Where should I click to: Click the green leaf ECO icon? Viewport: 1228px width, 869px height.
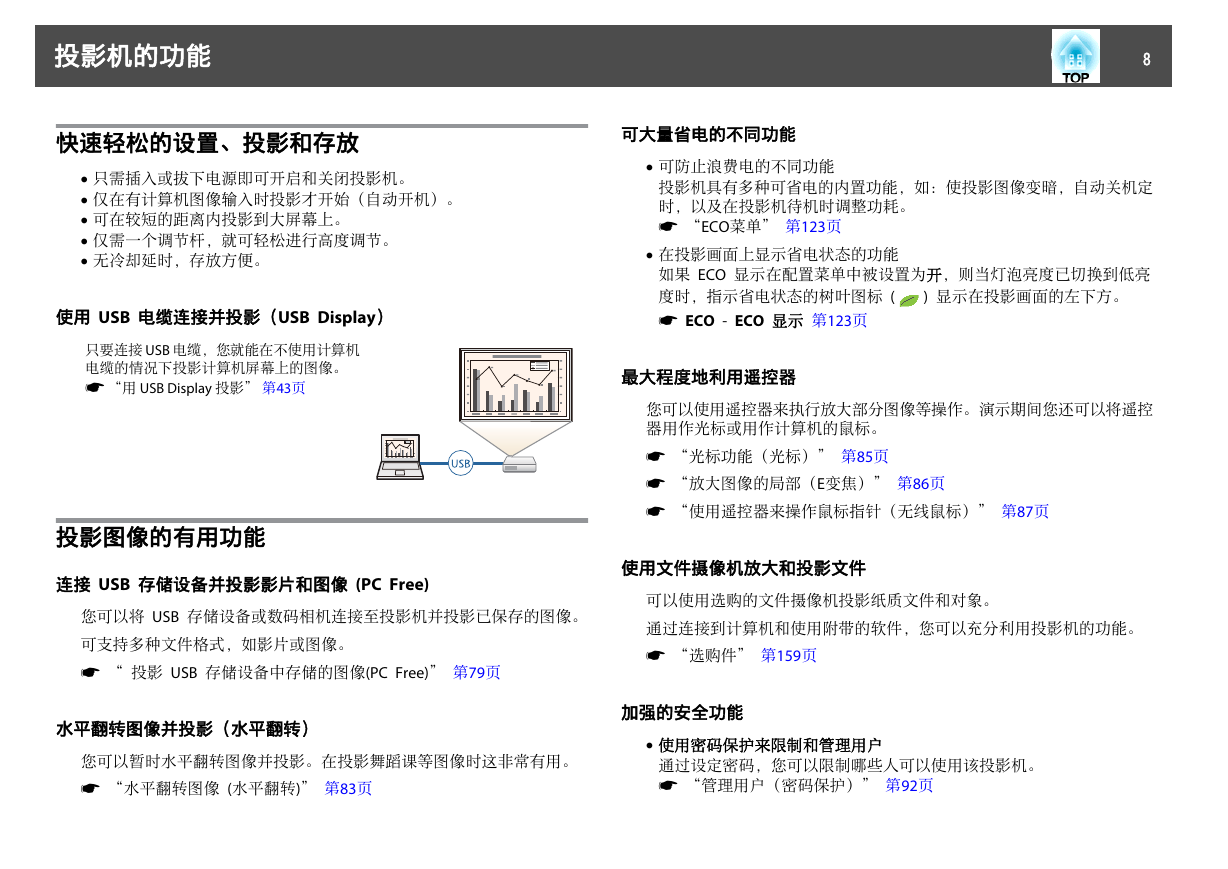click(909, 299)
